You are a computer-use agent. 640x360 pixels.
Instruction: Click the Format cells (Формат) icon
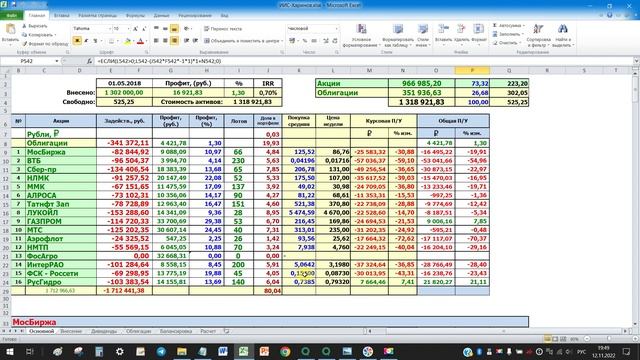click(478, 29)
